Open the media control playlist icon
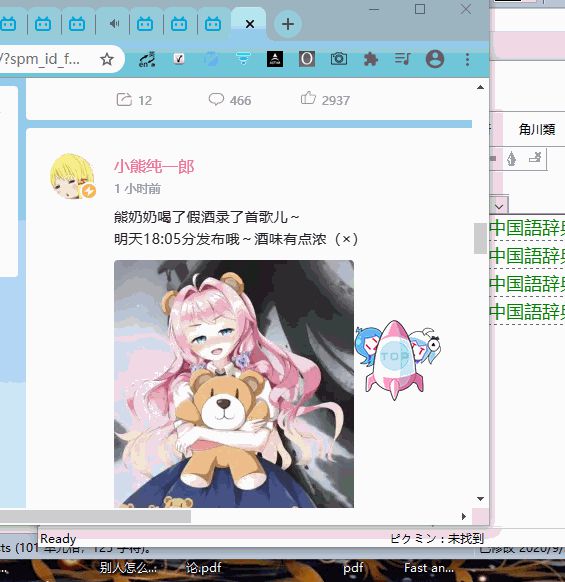Viewport: 565px width, 582px height. (x=402, y=59)
